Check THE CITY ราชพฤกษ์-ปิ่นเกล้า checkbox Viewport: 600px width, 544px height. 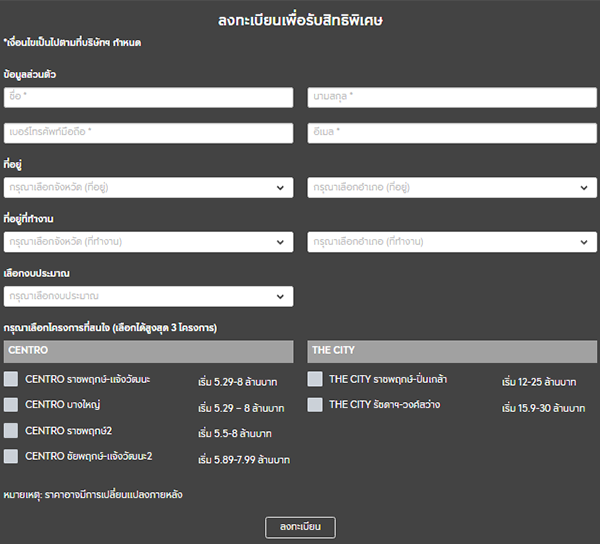[315, 379]
